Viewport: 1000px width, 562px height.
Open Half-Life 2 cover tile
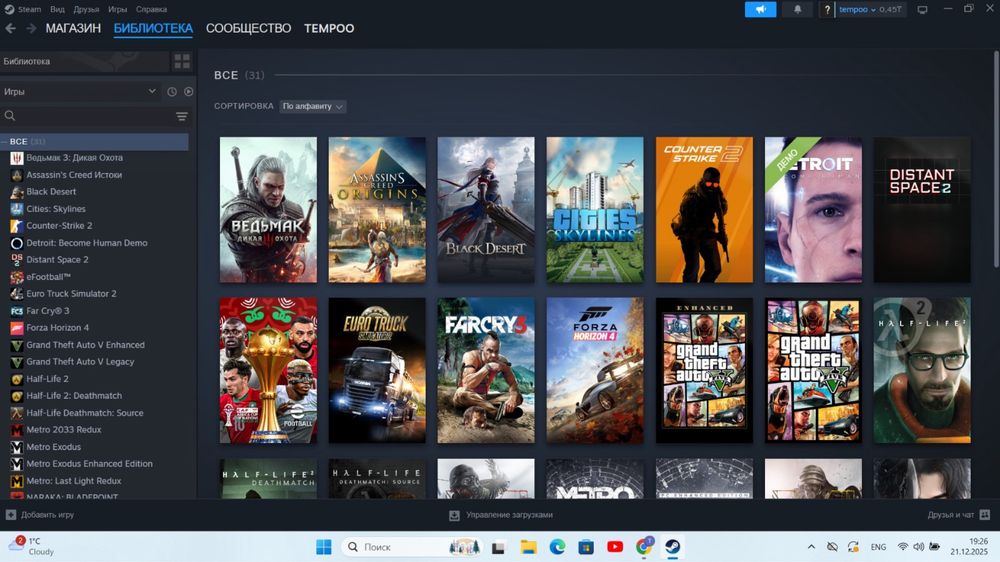(x=922, y=371)
